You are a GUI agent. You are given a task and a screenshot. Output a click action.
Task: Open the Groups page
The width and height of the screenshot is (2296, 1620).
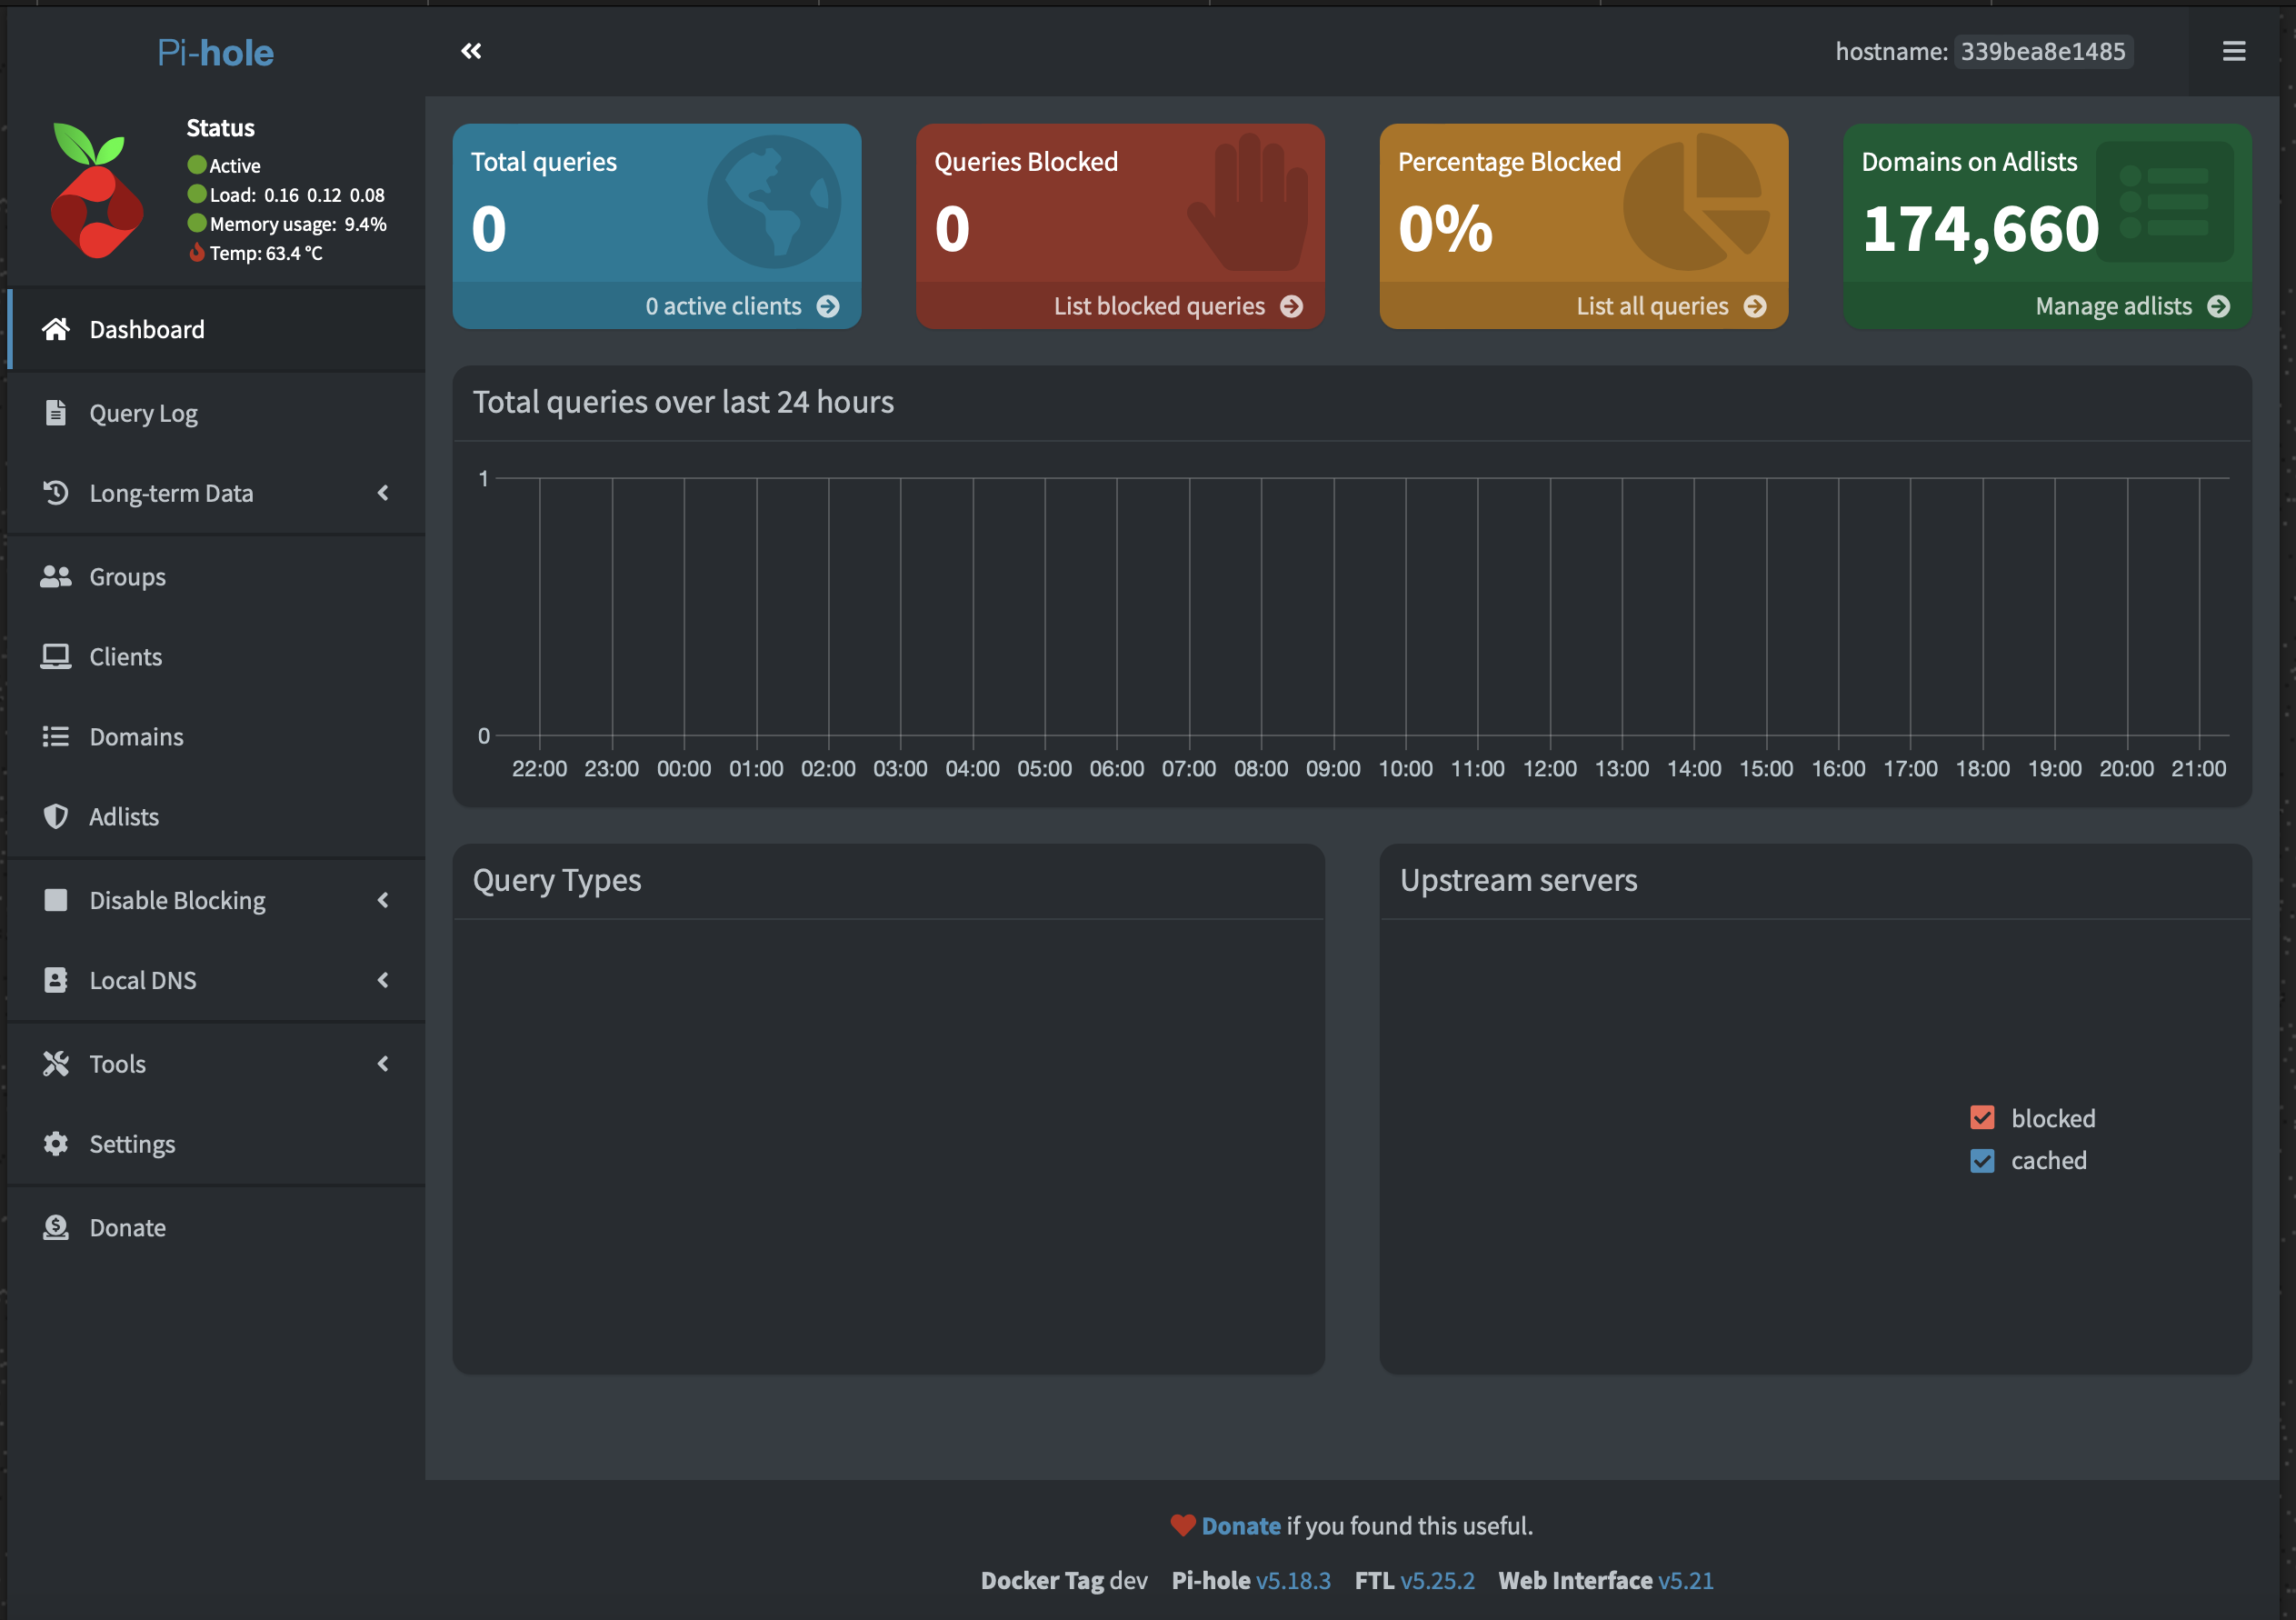click(x=127, y=577)
